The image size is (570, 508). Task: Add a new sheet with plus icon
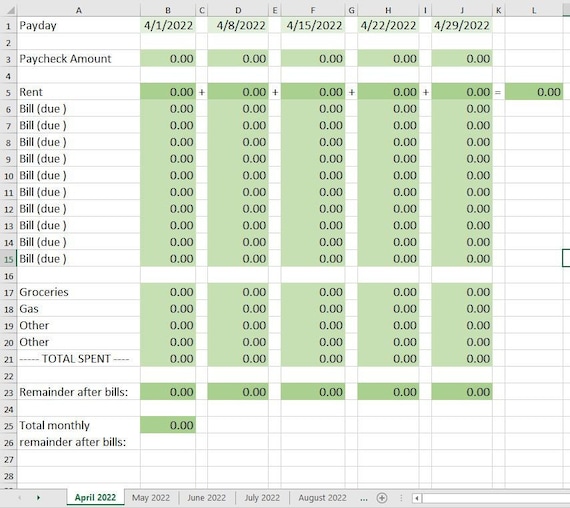tap(382, 498)
